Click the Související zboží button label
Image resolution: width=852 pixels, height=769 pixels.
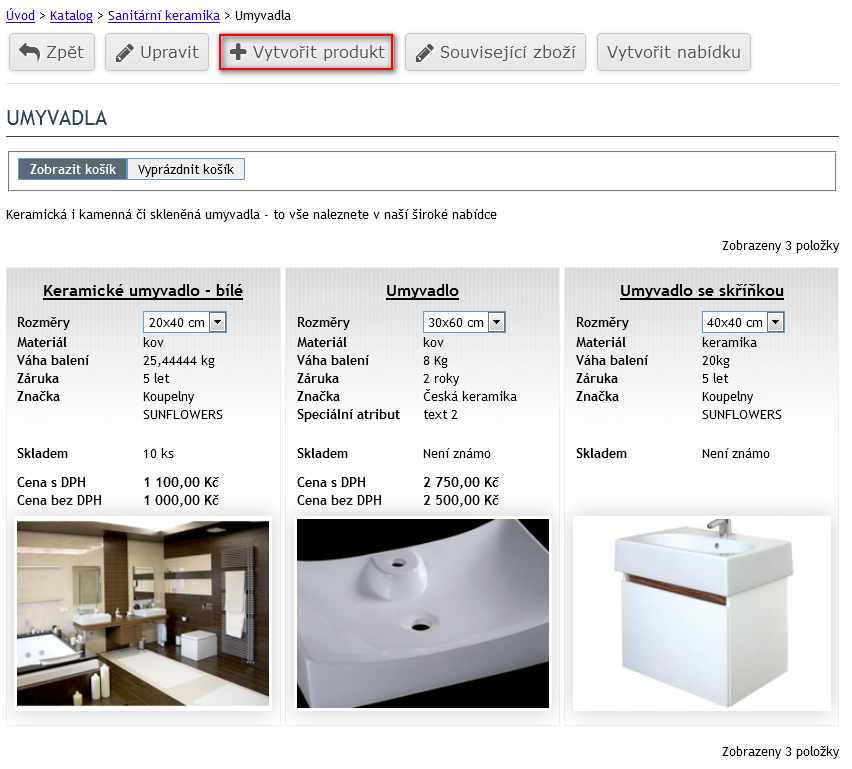(x=507, y=52)
